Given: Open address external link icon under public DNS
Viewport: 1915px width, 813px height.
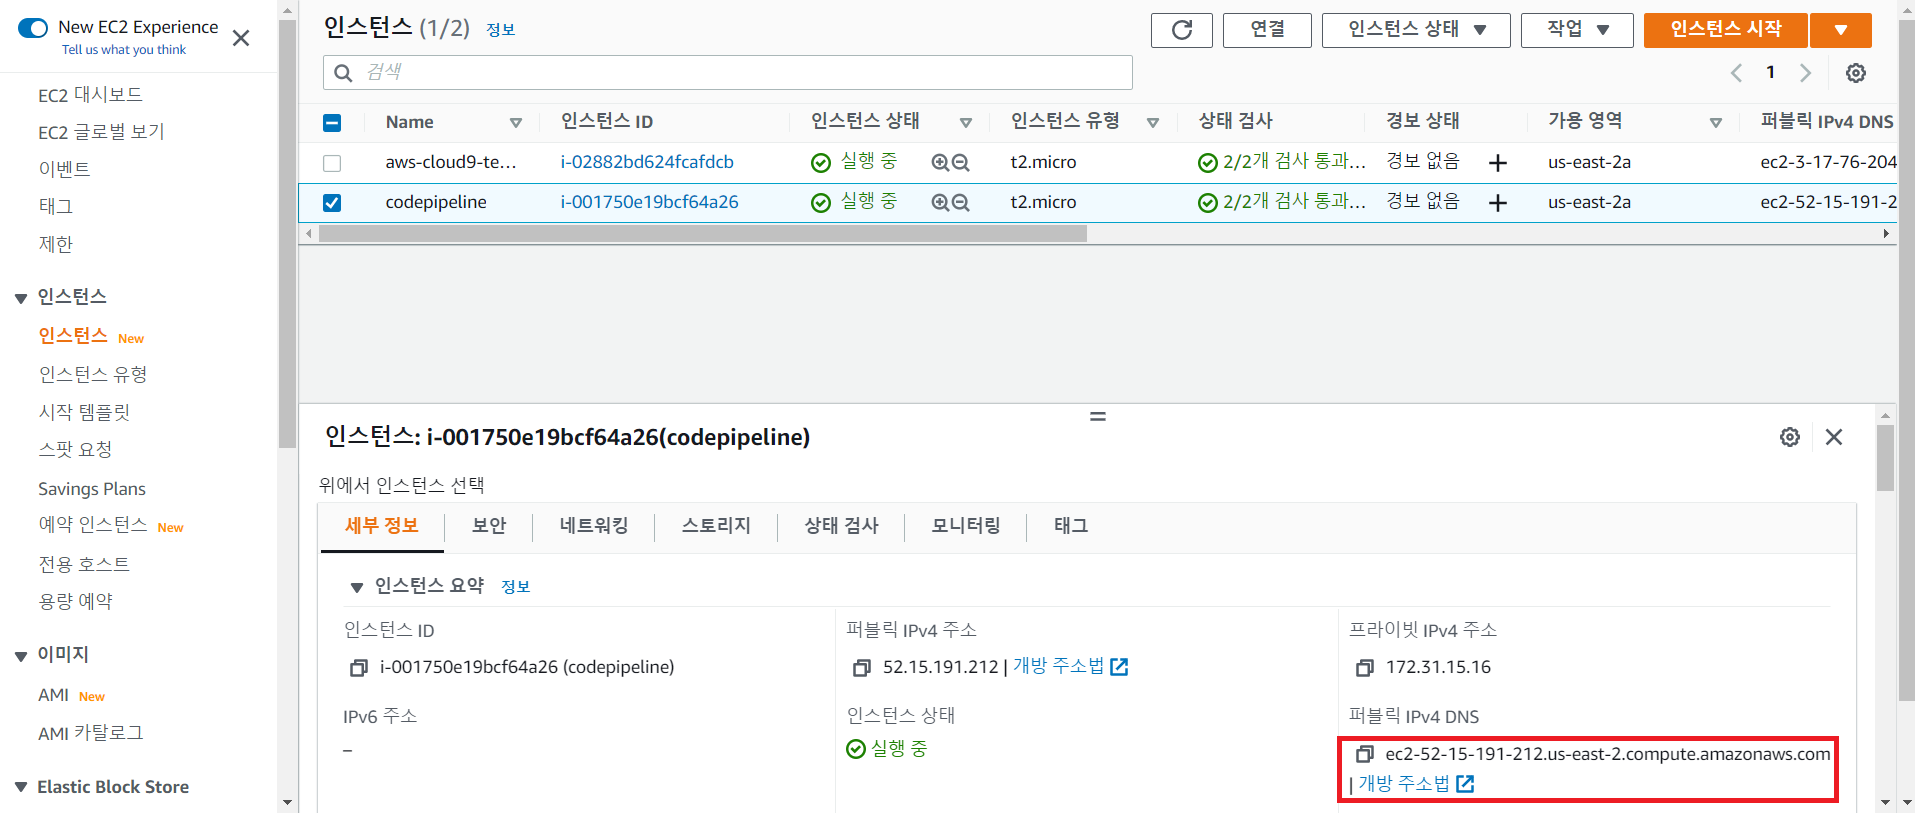Looking at the screenshot, I should tap(1465, 784).
